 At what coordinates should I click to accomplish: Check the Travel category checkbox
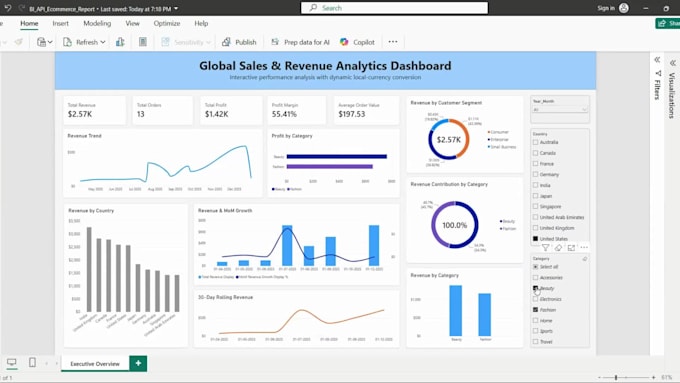coord(536,342)
